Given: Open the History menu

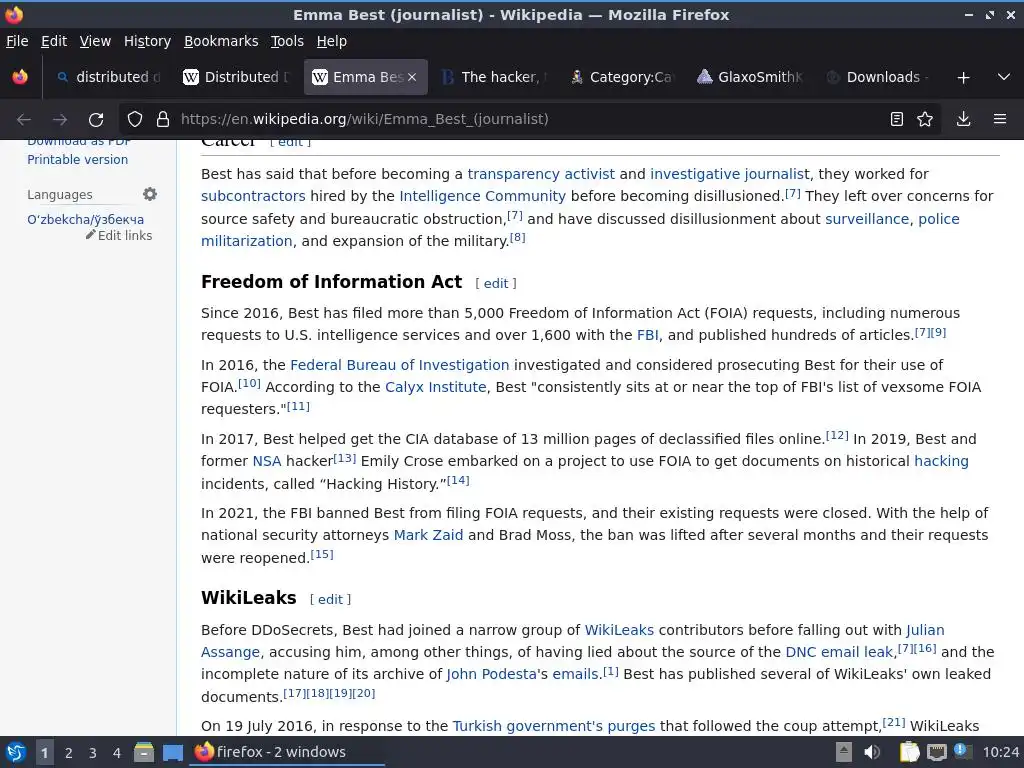Looking at the screenshot, I should [x=147, y=41].
